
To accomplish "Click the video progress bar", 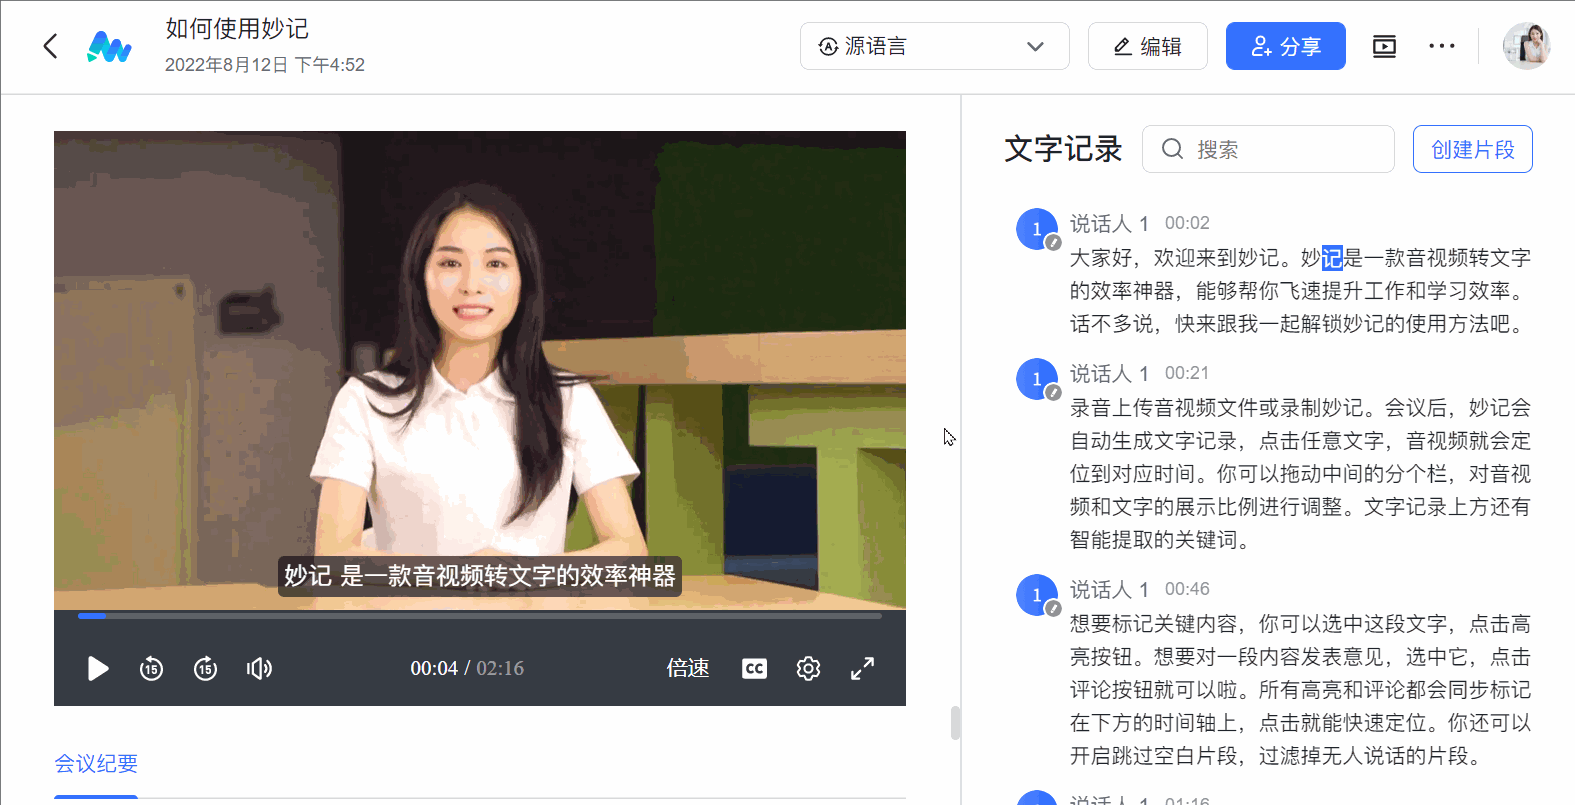I will click(x=480, y=616).
